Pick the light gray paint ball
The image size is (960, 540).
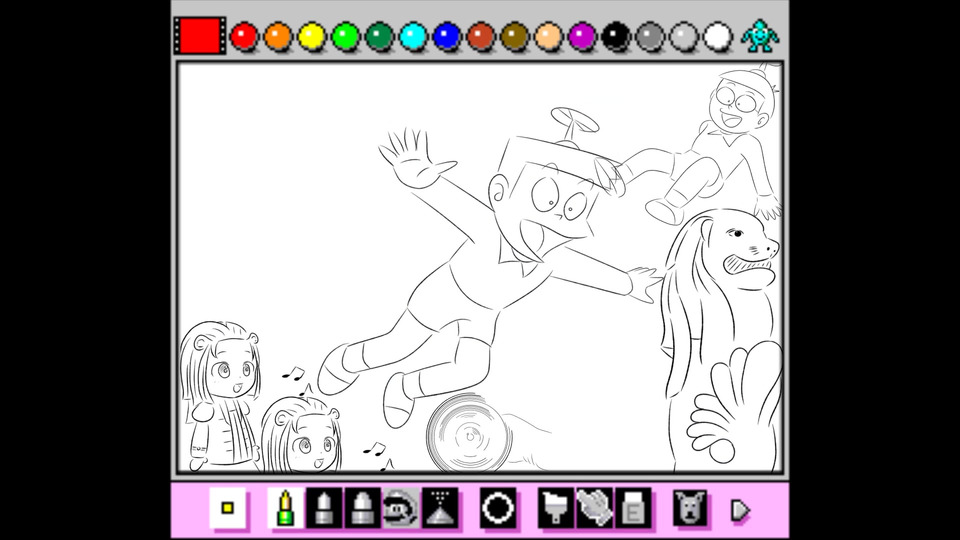(x=683, y=36)
